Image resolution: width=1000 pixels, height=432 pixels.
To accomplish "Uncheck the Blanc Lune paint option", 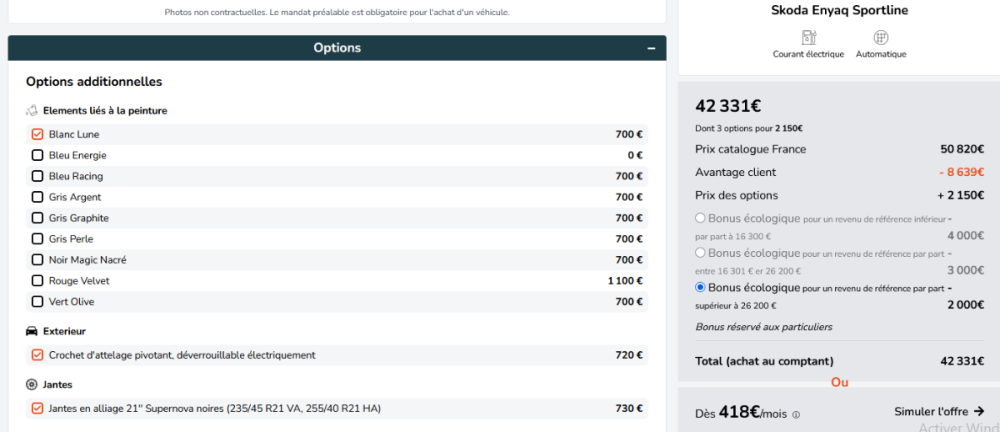I will 38,134.
